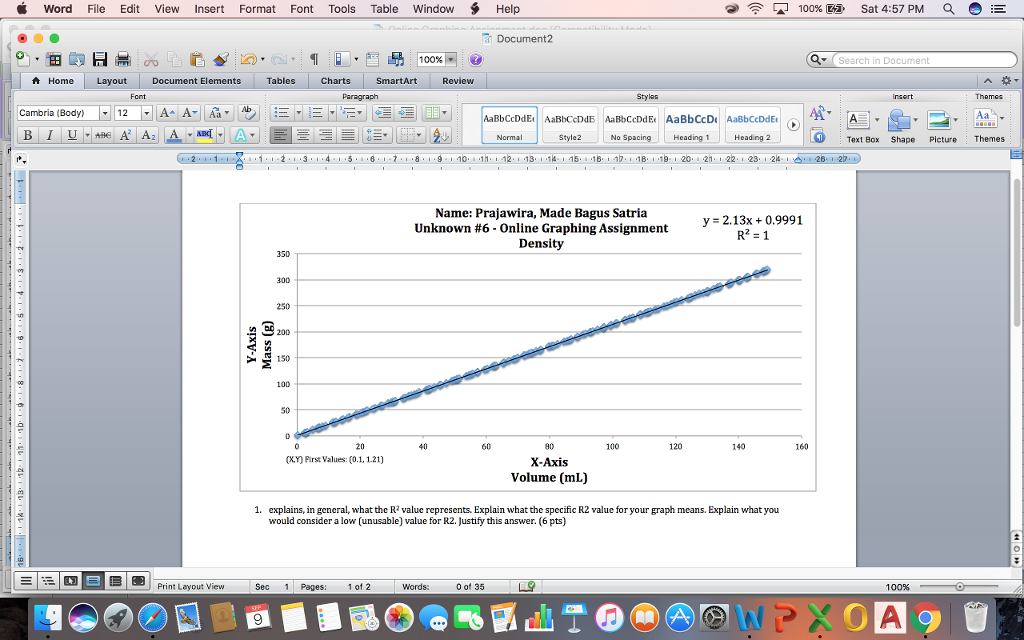Open the Format menu in menu bar
This screenshot has height=640, width=1024.
point(257,9)
